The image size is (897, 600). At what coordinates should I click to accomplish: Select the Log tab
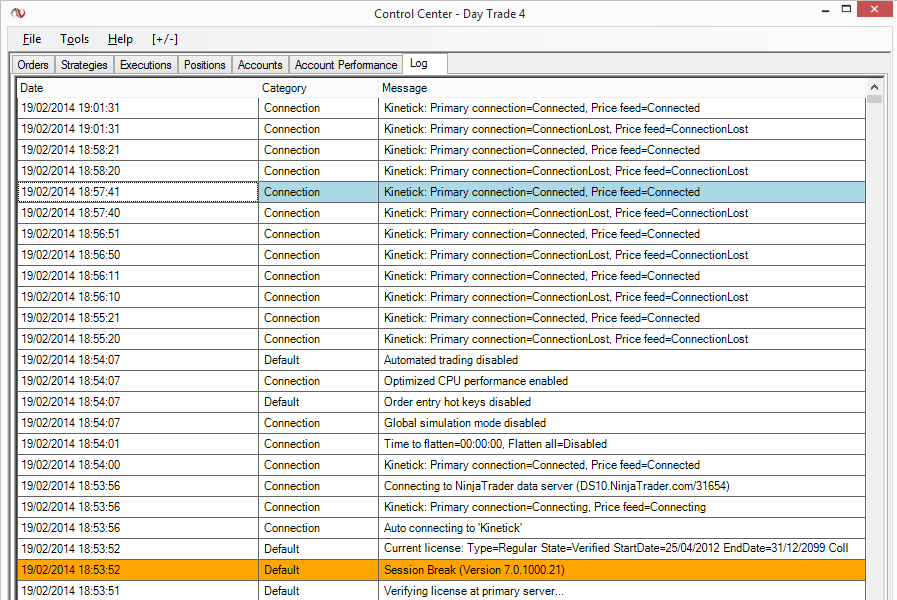coord(424,63)
